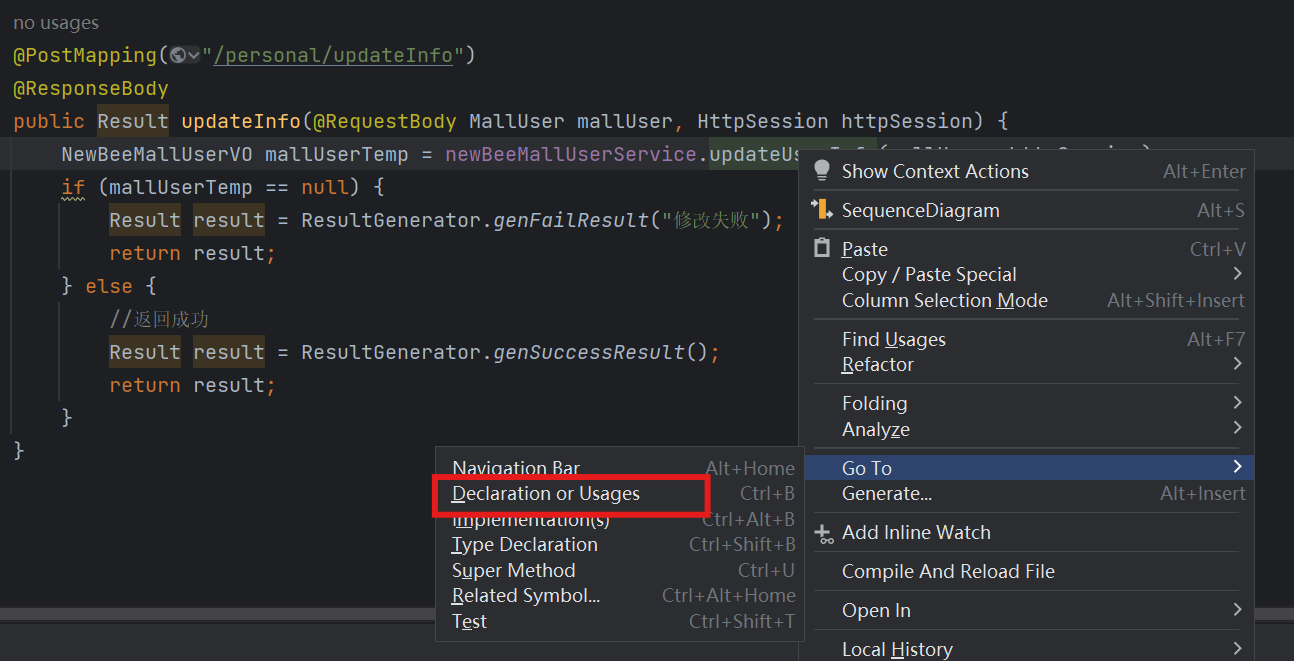Expand the Refactor submenu arrow

[x=1237, y=364]
